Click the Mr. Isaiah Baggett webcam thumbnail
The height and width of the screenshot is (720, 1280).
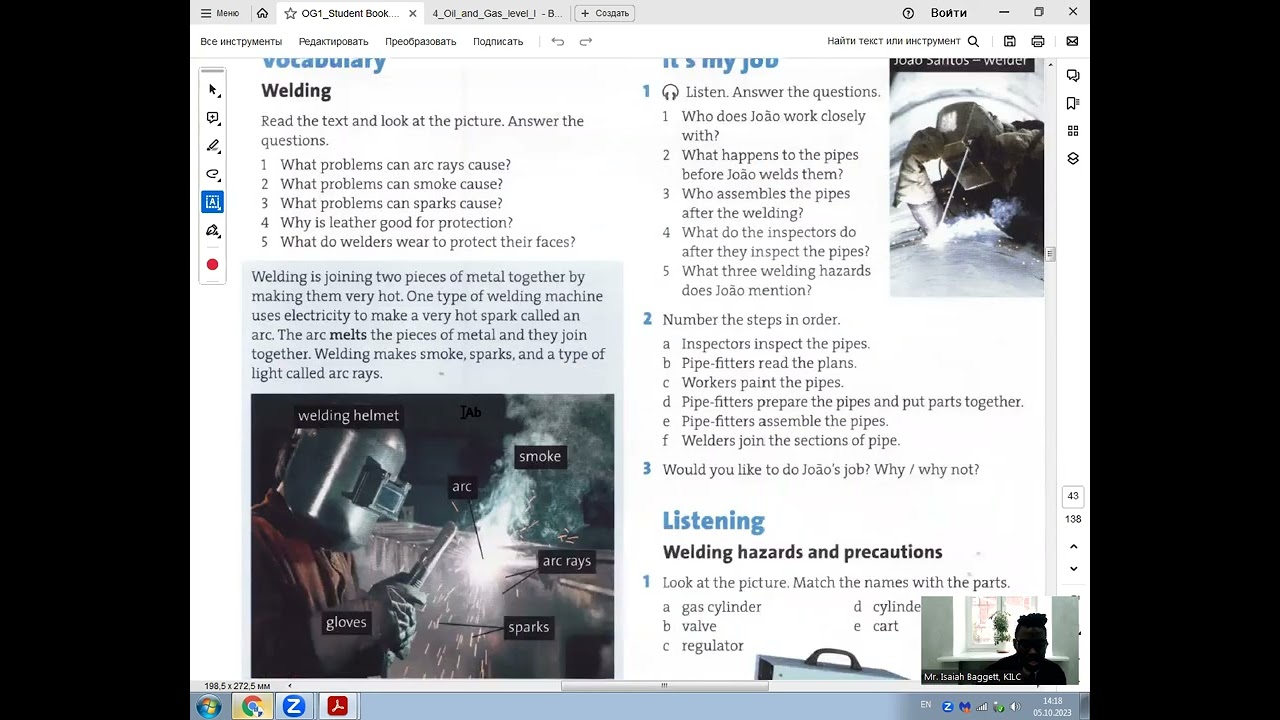(1000, 640)
